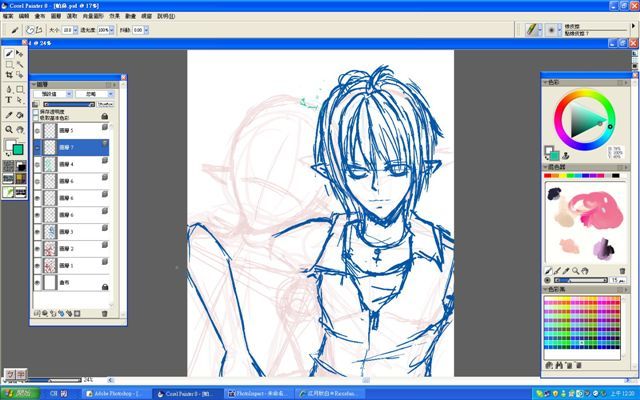Hide the 畫布 canvas layer

[x=38, y=282]
